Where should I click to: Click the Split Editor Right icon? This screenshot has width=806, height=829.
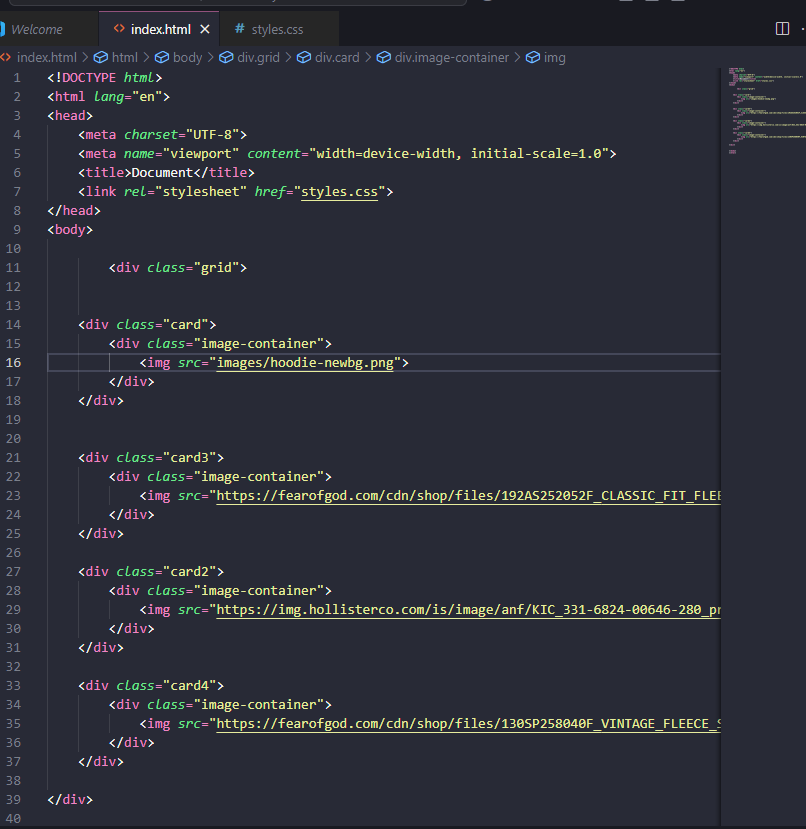[x=782, y=29]
